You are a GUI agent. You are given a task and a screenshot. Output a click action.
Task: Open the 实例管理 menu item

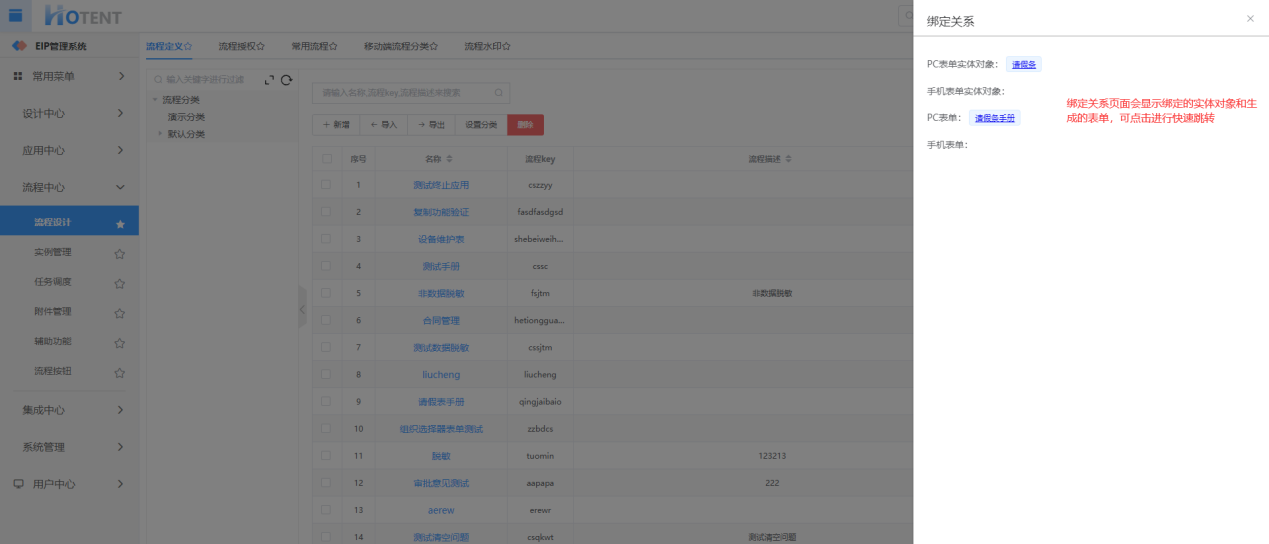[x=53, y=252]
